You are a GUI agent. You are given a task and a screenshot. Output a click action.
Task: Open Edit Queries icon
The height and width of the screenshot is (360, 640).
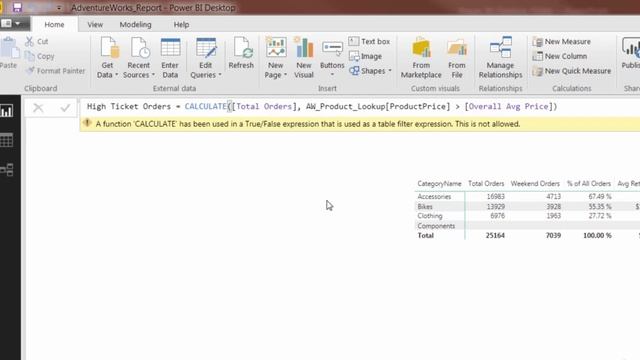[206, 48]
